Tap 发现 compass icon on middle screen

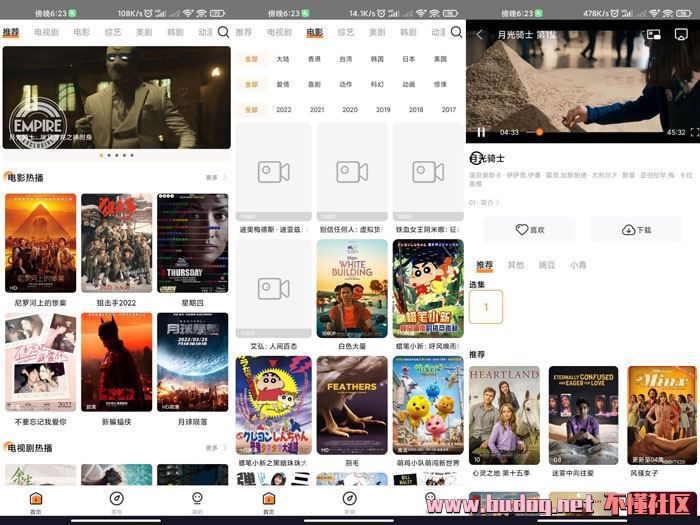[350, 502]
